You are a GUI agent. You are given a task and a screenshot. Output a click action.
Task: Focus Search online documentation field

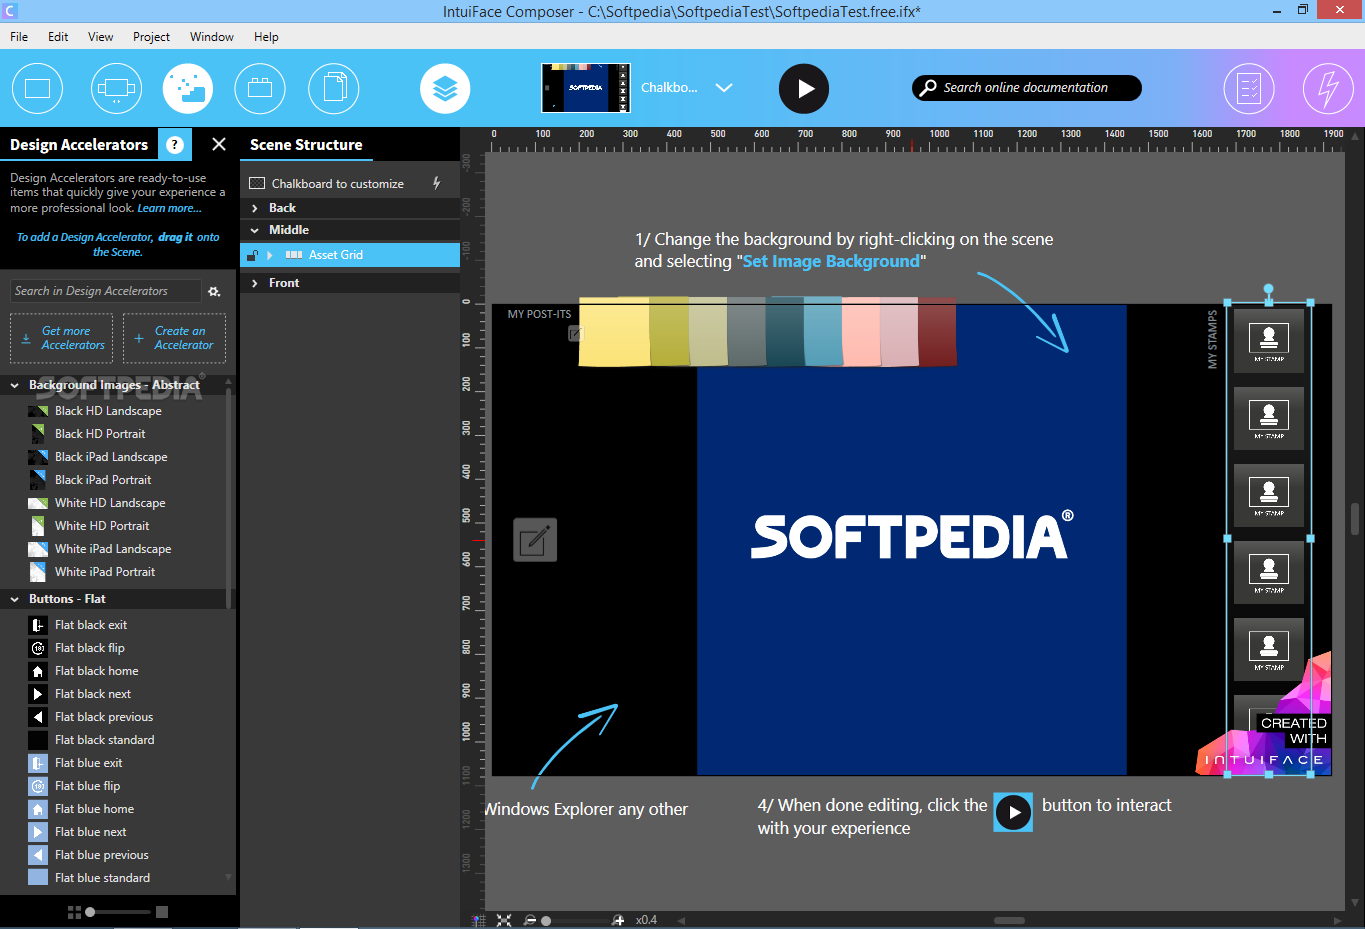1026,88
